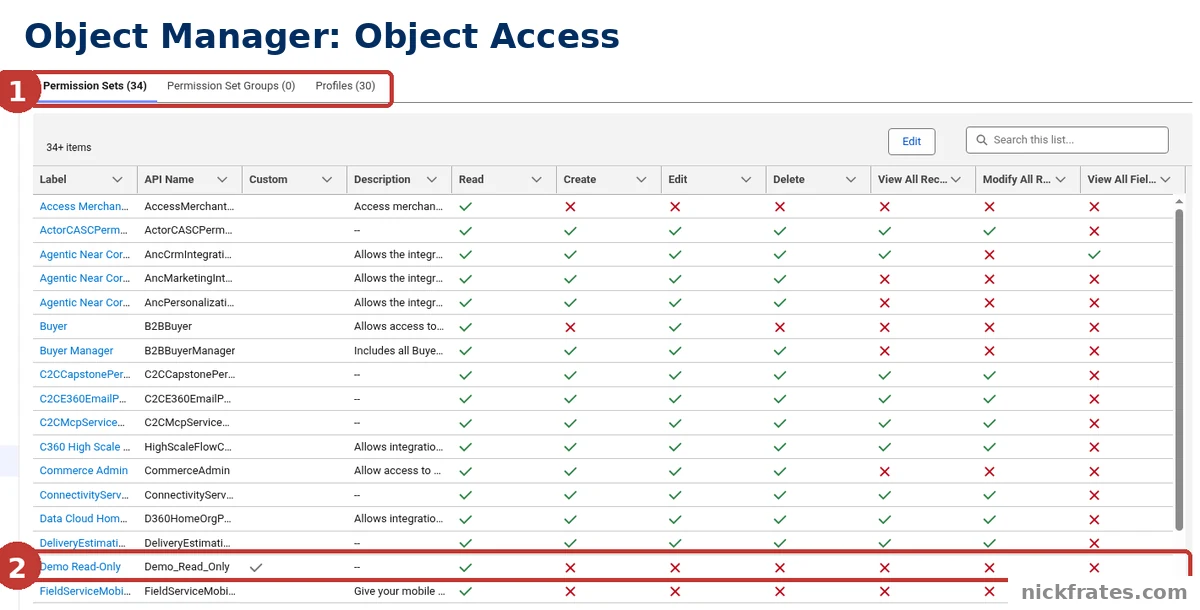Viewport: 1200px width, 610px height.
Task: Select the 'Includes all Buye...' description cell
Action: click(398, 351)
